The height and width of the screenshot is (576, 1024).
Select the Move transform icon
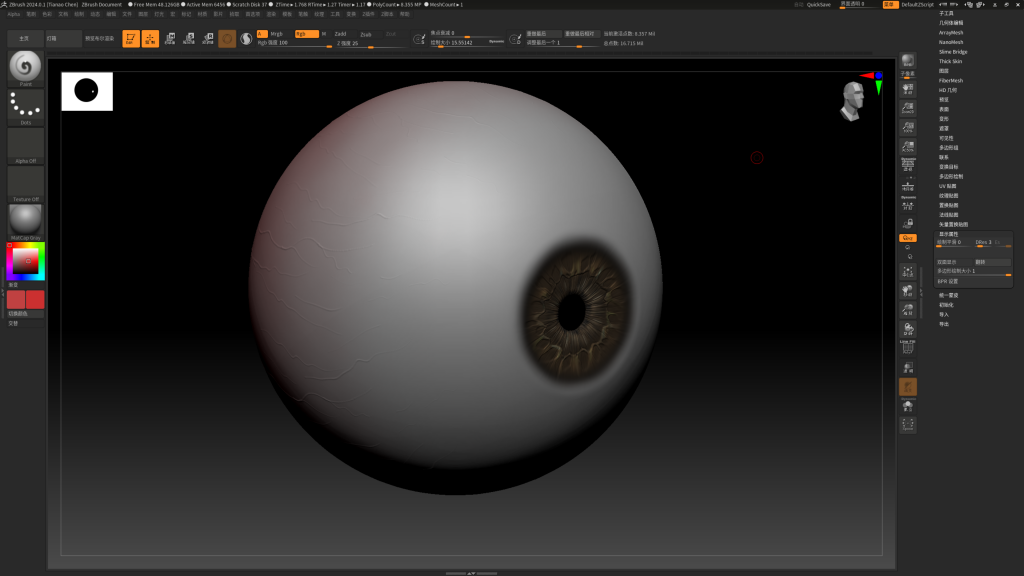click(170, 39)
